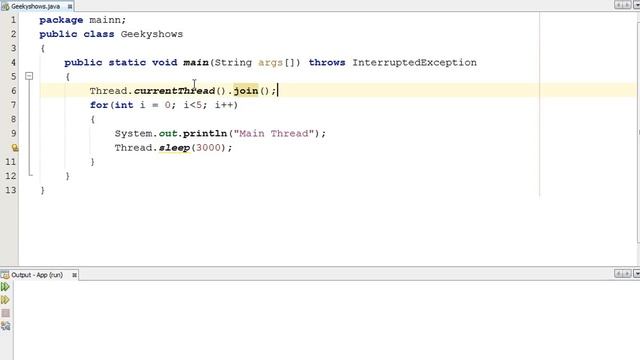This screenshot has height=360, width=640.
Task: Click the 'for' keyword on line 7
Action: click(99, 105)
